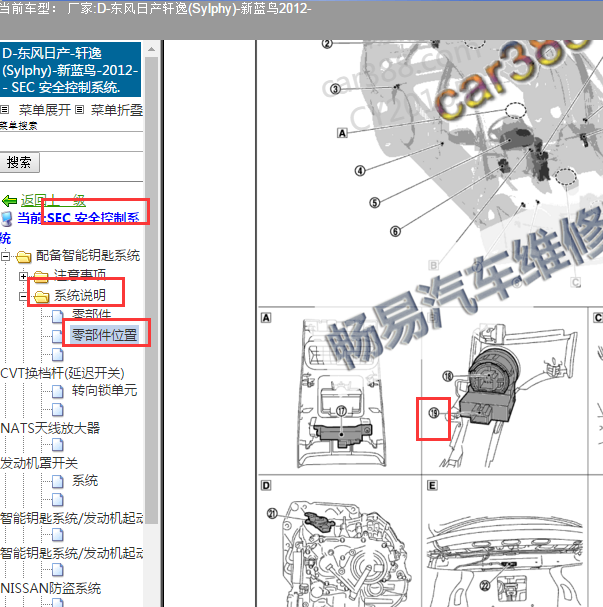603x607 pixels.
Task: Click the folder icon of 配备智能钥匙系统
Action: tap(23, 256)
